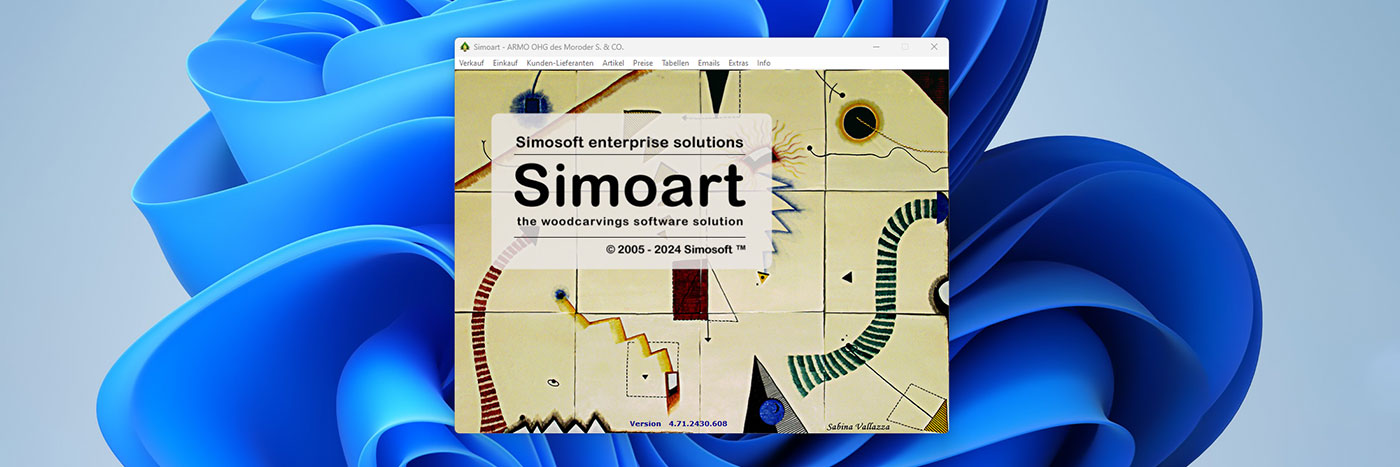Viewport: 1400px width, 467px height.
Task: Open the Einkauf menu
Action: tap(505, 63)
